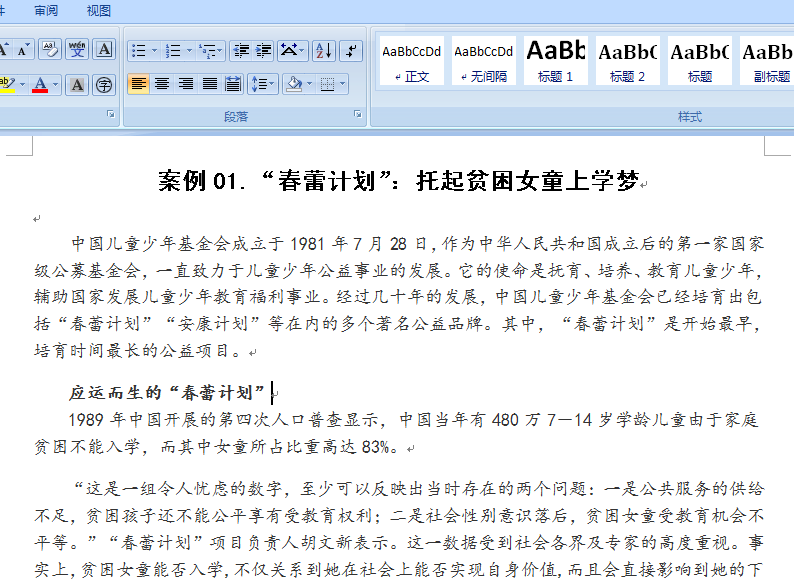Apply the 无间隔 style

point(483,60)
